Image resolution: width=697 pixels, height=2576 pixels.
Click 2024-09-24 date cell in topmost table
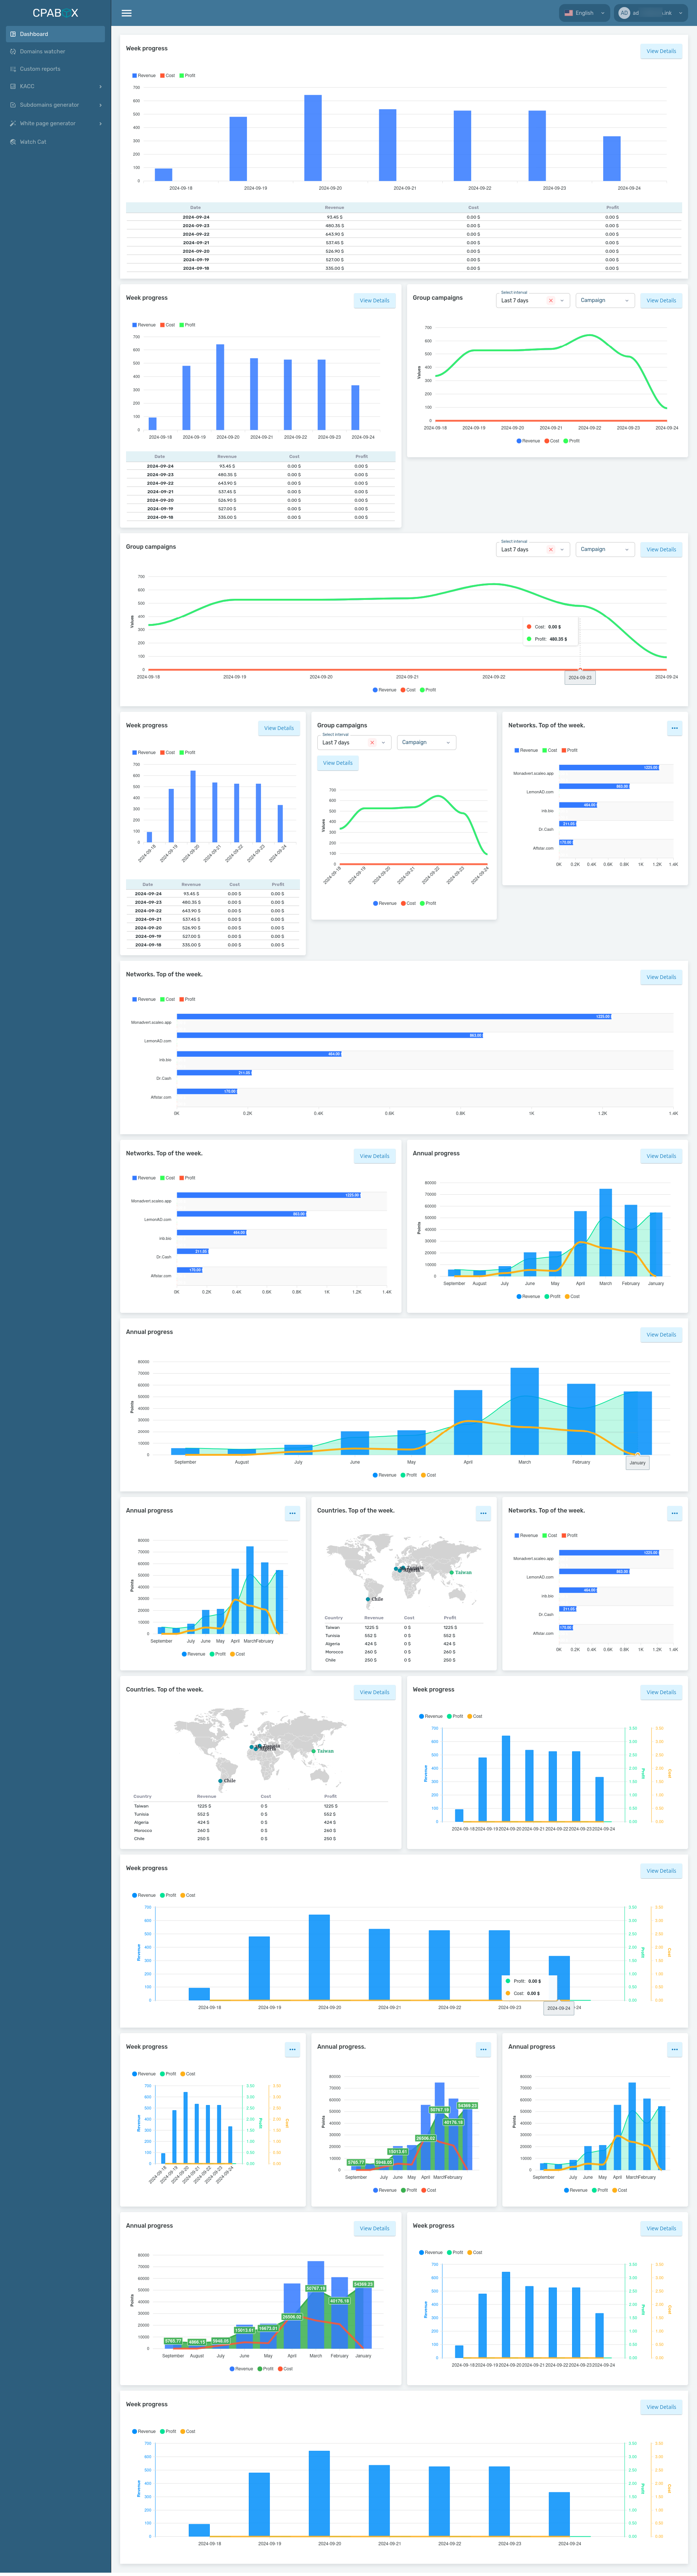click(x=196, y=217)
